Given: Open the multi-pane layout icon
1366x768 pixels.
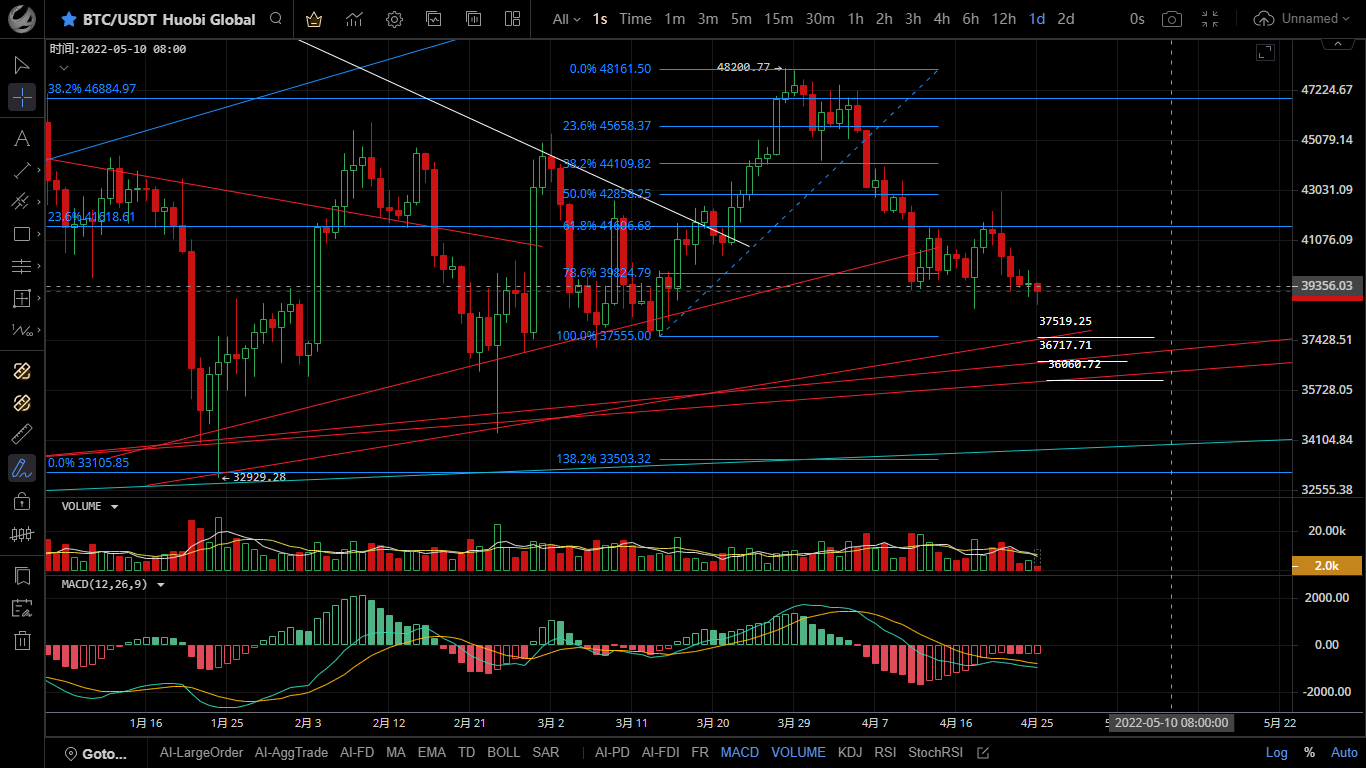Looking at the screenshot, I should click(x=513, y=19).
